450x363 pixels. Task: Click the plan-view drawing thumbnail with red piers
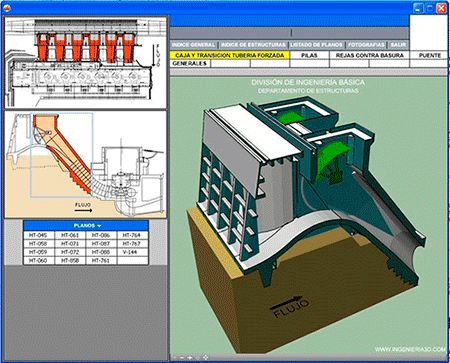pyautogui.click(x=85, y=62)
